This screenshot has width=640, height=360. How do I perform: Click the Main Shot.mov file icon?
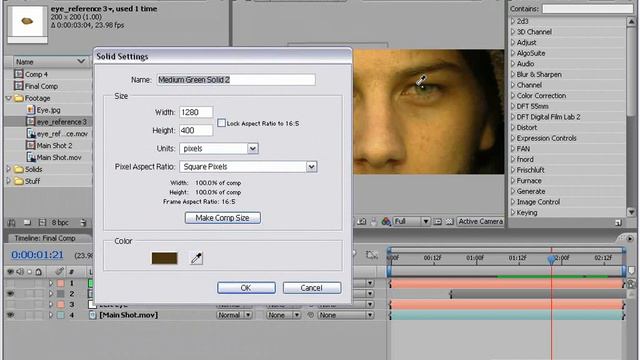pyautogui.click(x=31, y=157)
